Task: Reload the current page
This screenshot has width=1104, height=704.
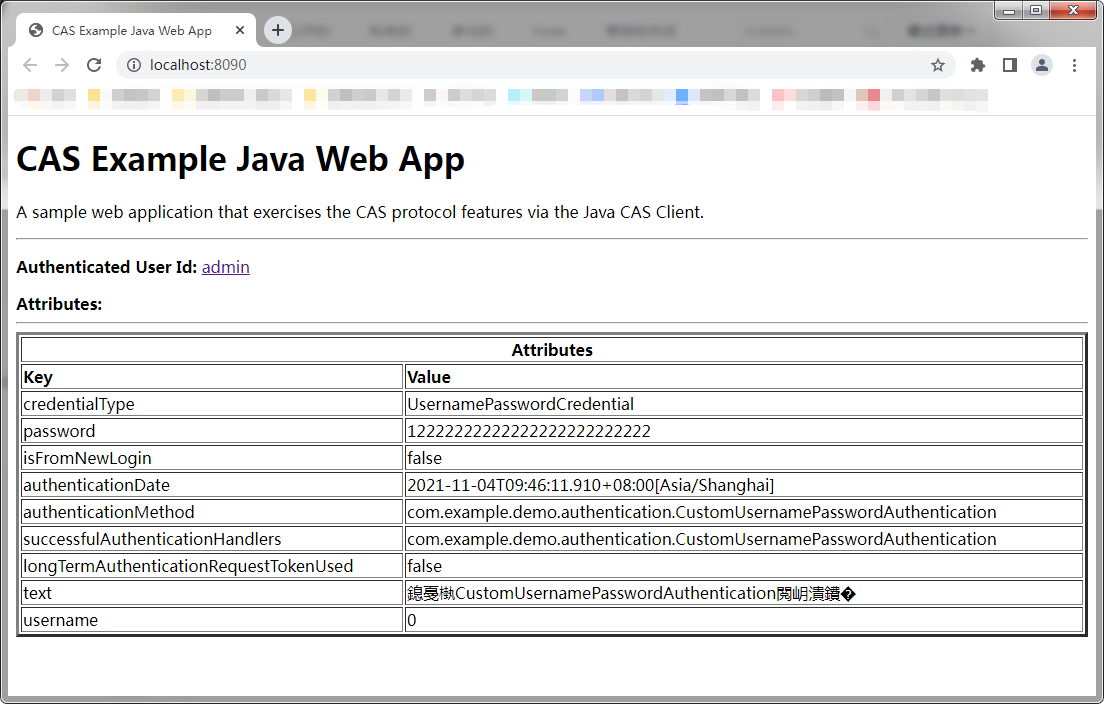Action: click(94, 64)
